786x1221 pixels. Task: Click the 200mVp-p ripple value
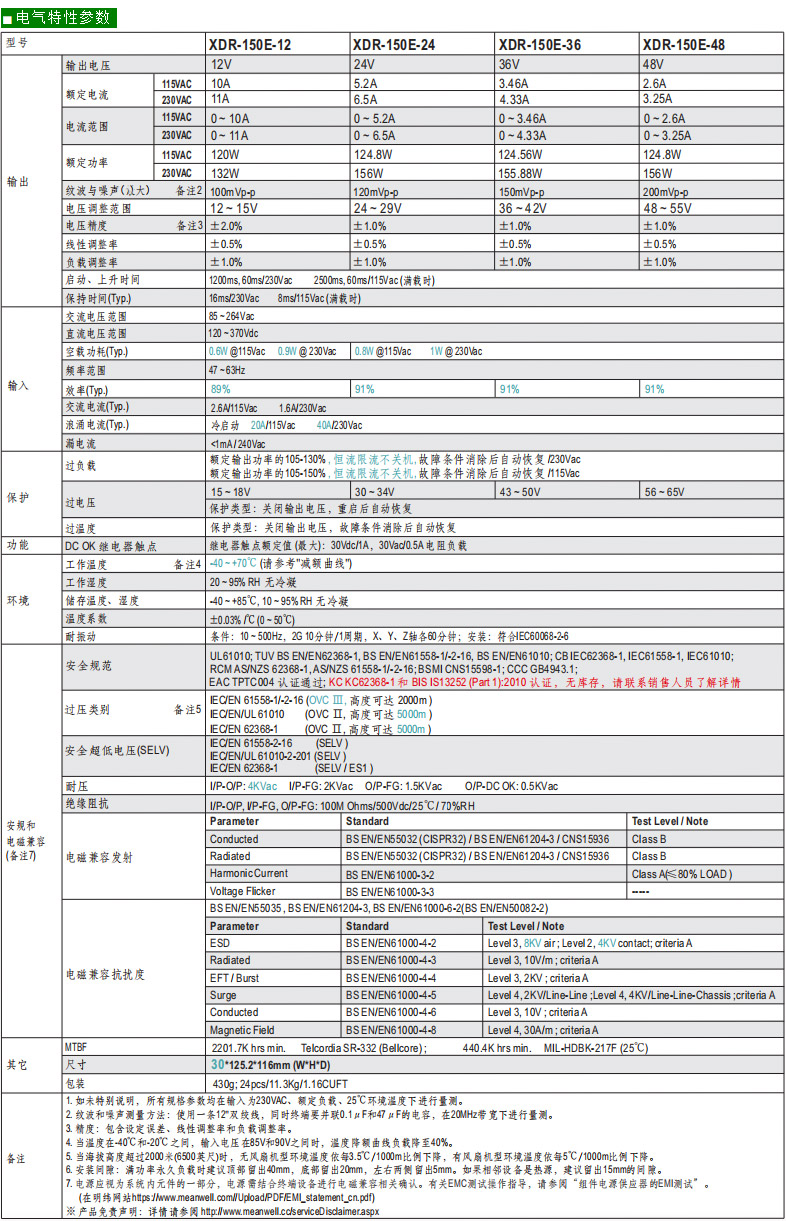(x=666, y=192)
